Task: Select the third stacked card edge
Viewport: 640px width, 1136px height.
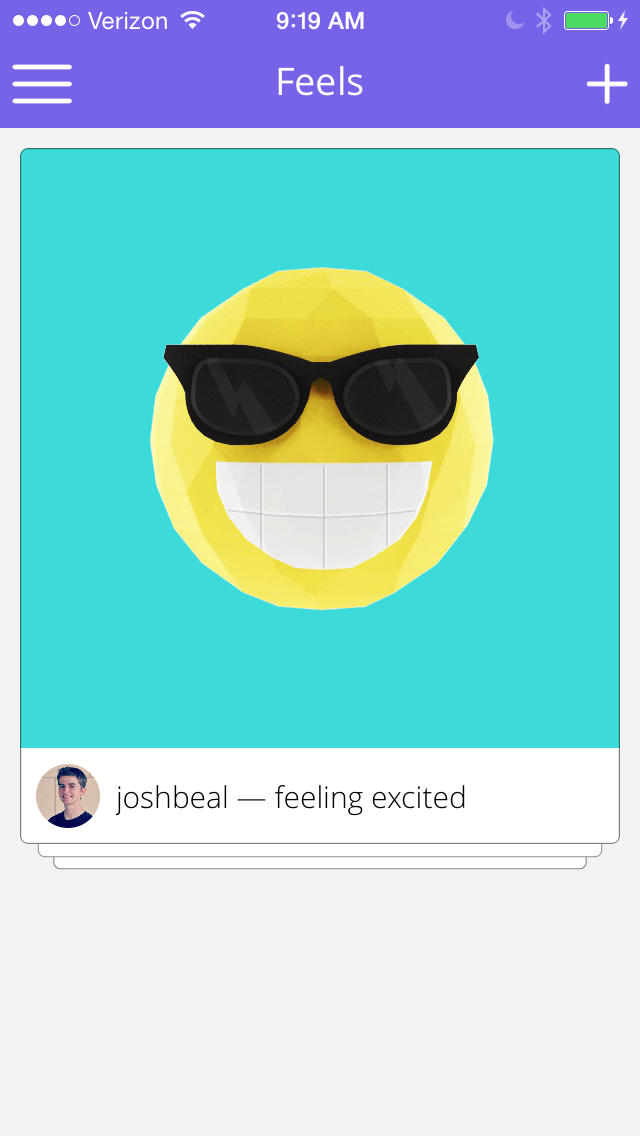Action: (320, 862)
